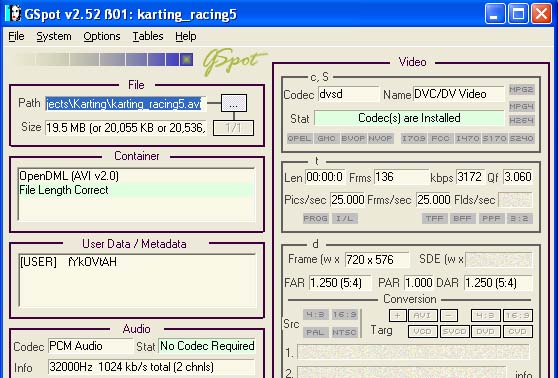Screen dimensions: 558x378
Task: Click the SVCD target button
Action: coord(454,331)
